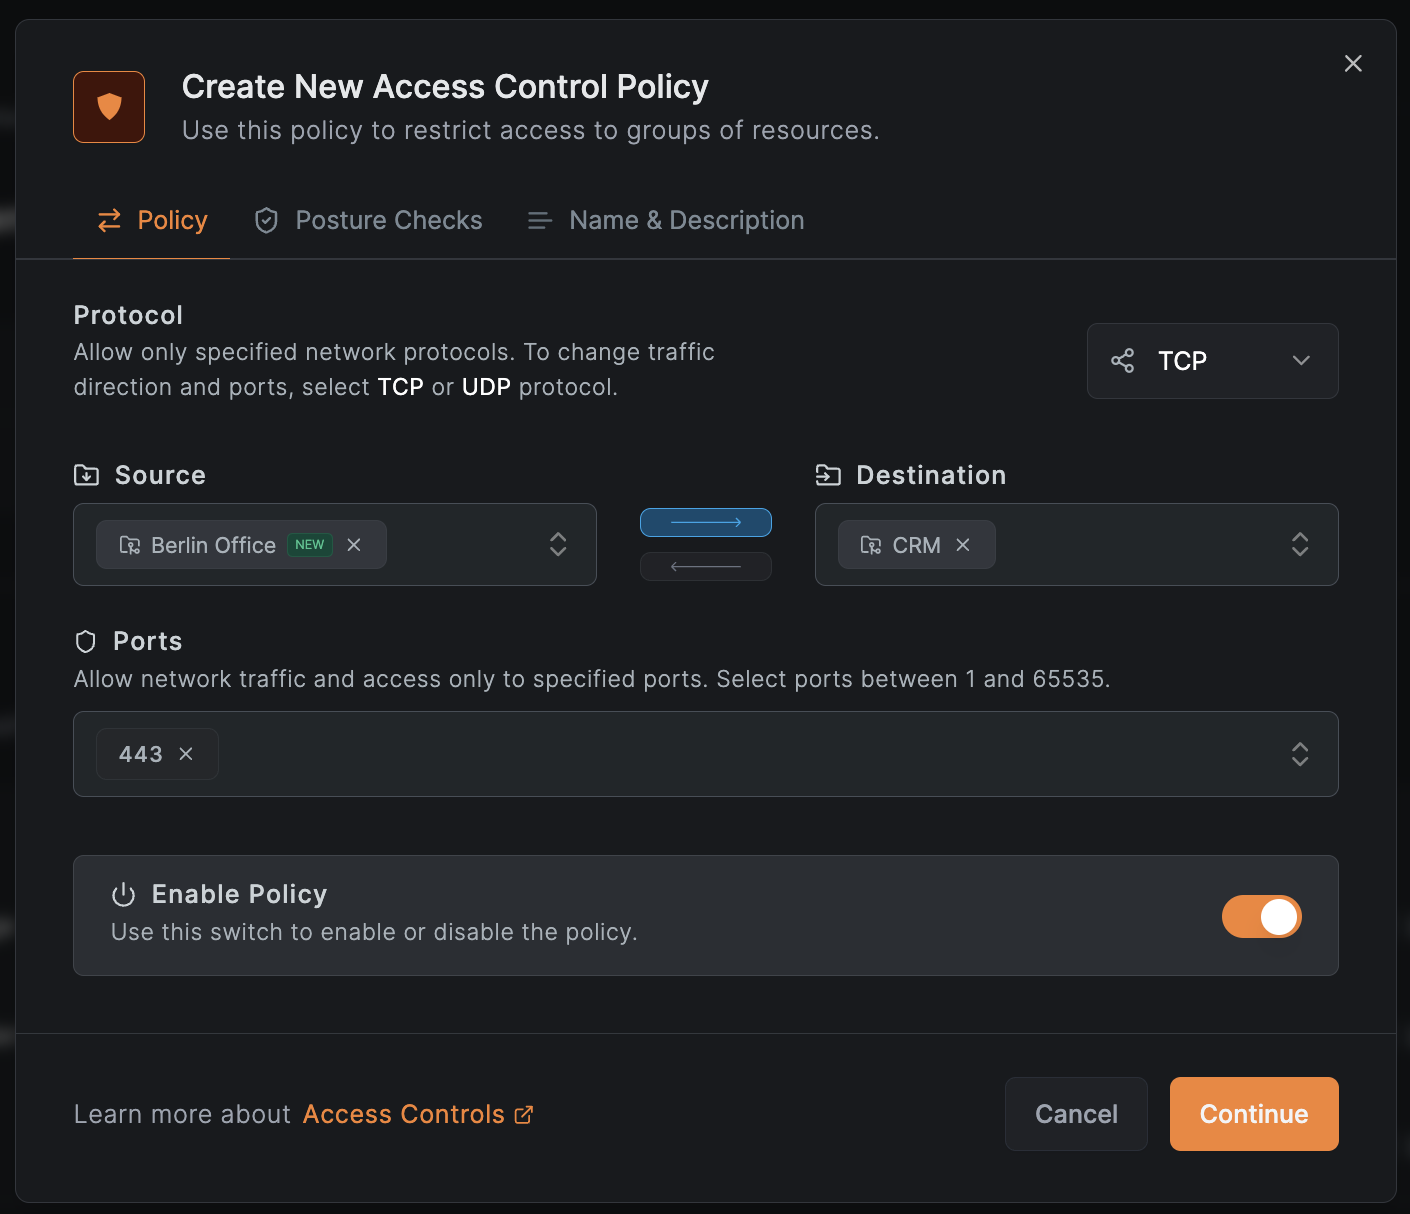Click the Source folder icon
The image size is (1410, 1214).
tap(87, 475)
